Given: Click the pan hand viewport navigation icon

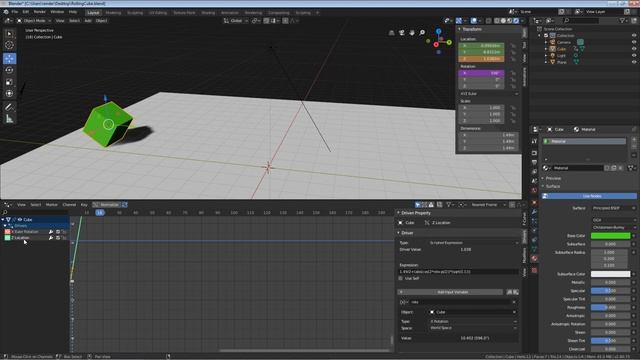Looking at the screenshot, I should 412,33.
